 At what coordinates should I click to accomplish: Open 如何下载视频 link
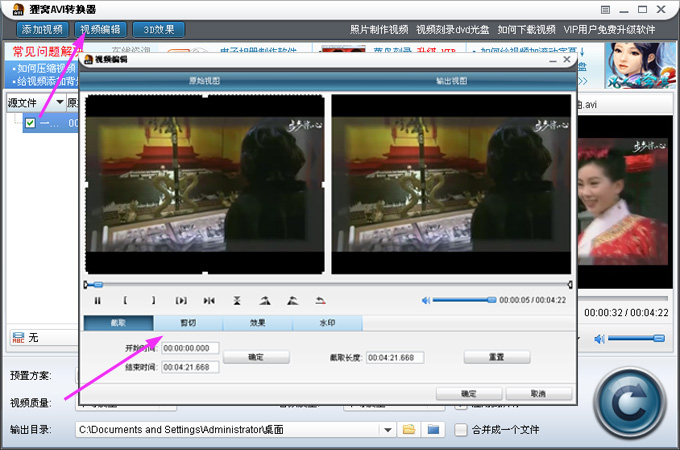(x=526, y=29)
